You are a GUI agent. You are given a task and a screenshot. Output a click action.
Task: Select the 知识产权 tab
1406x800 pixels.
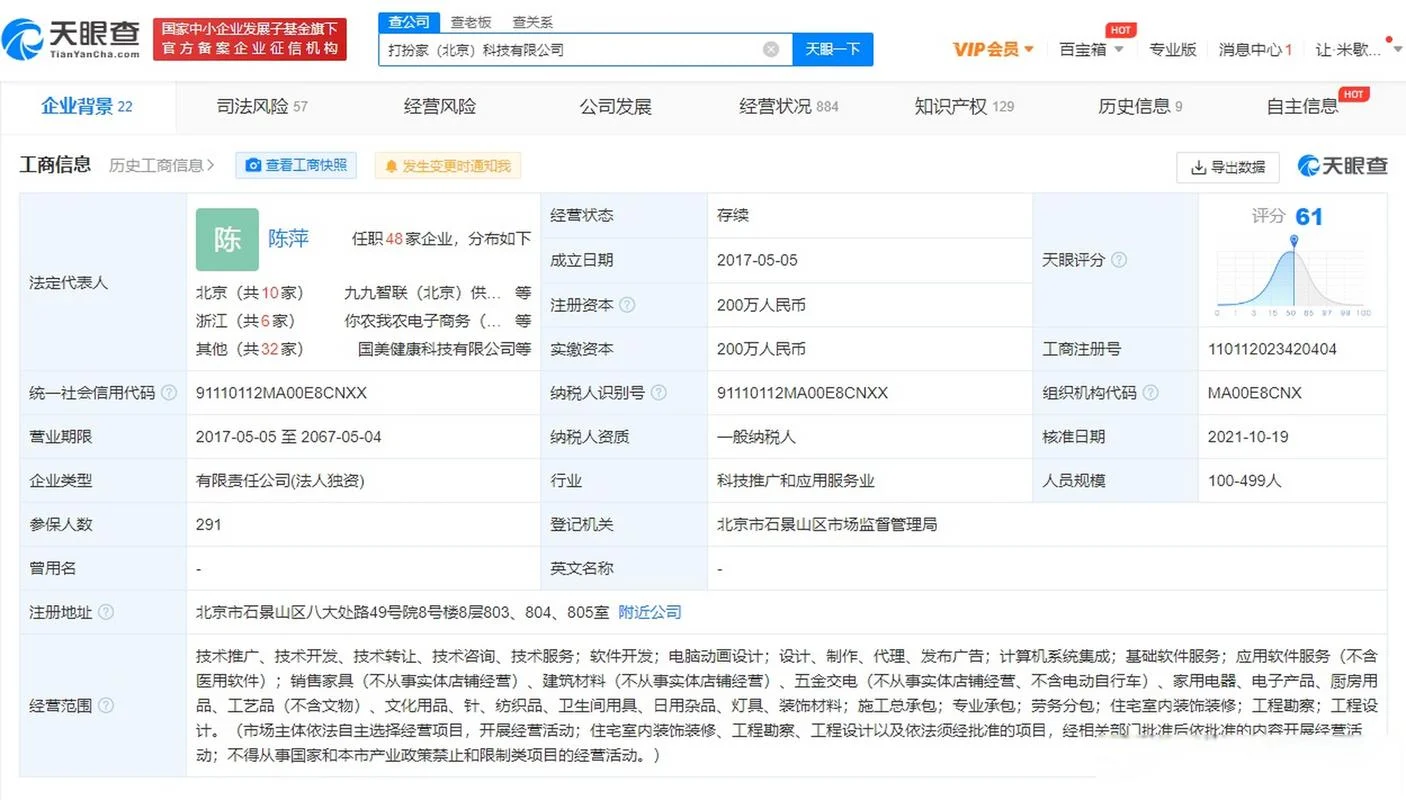click(x=964, y=106)
